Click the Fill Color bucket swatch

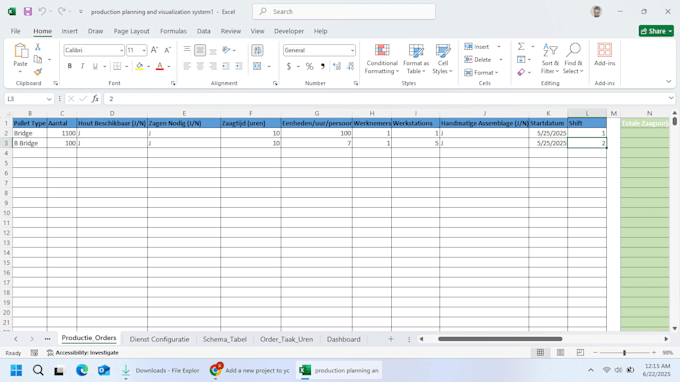click(139, 66)
